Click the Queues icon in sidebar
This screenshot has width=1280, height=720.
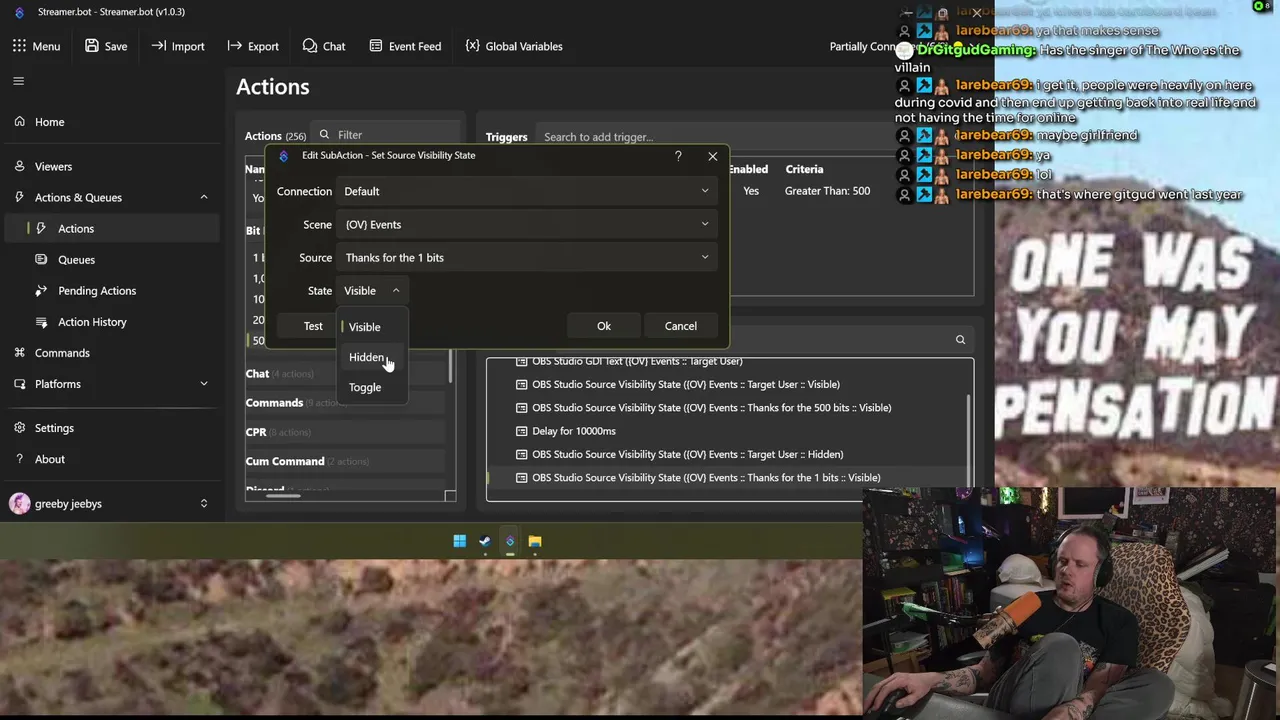coord(41,259)
